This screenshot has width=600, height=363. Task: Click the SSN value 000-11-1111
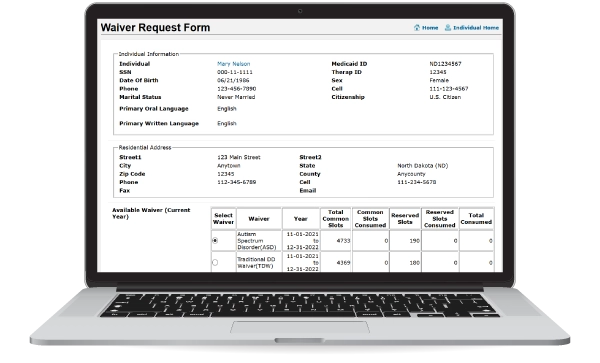point(235,72)
